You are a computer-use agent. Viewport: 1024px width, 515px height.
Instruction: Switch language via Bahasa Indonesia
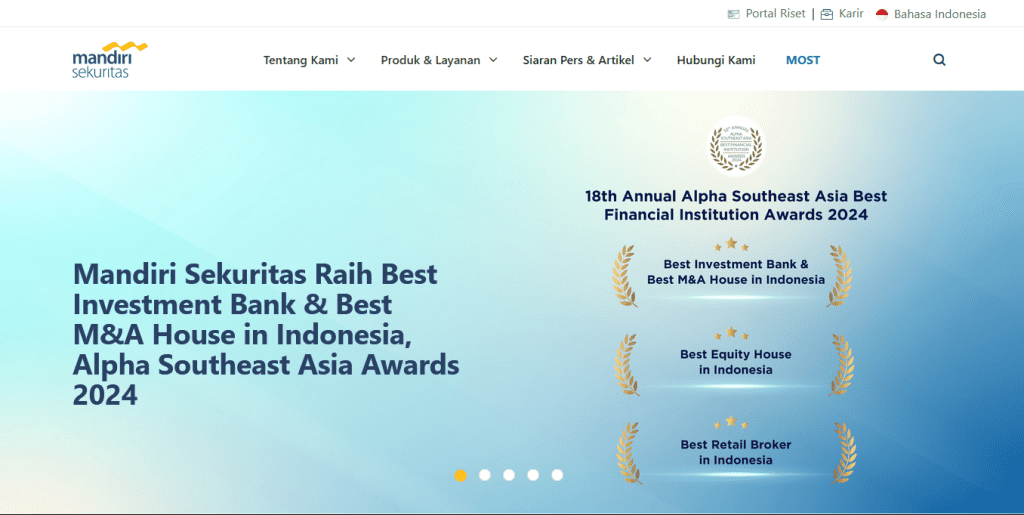940,14
